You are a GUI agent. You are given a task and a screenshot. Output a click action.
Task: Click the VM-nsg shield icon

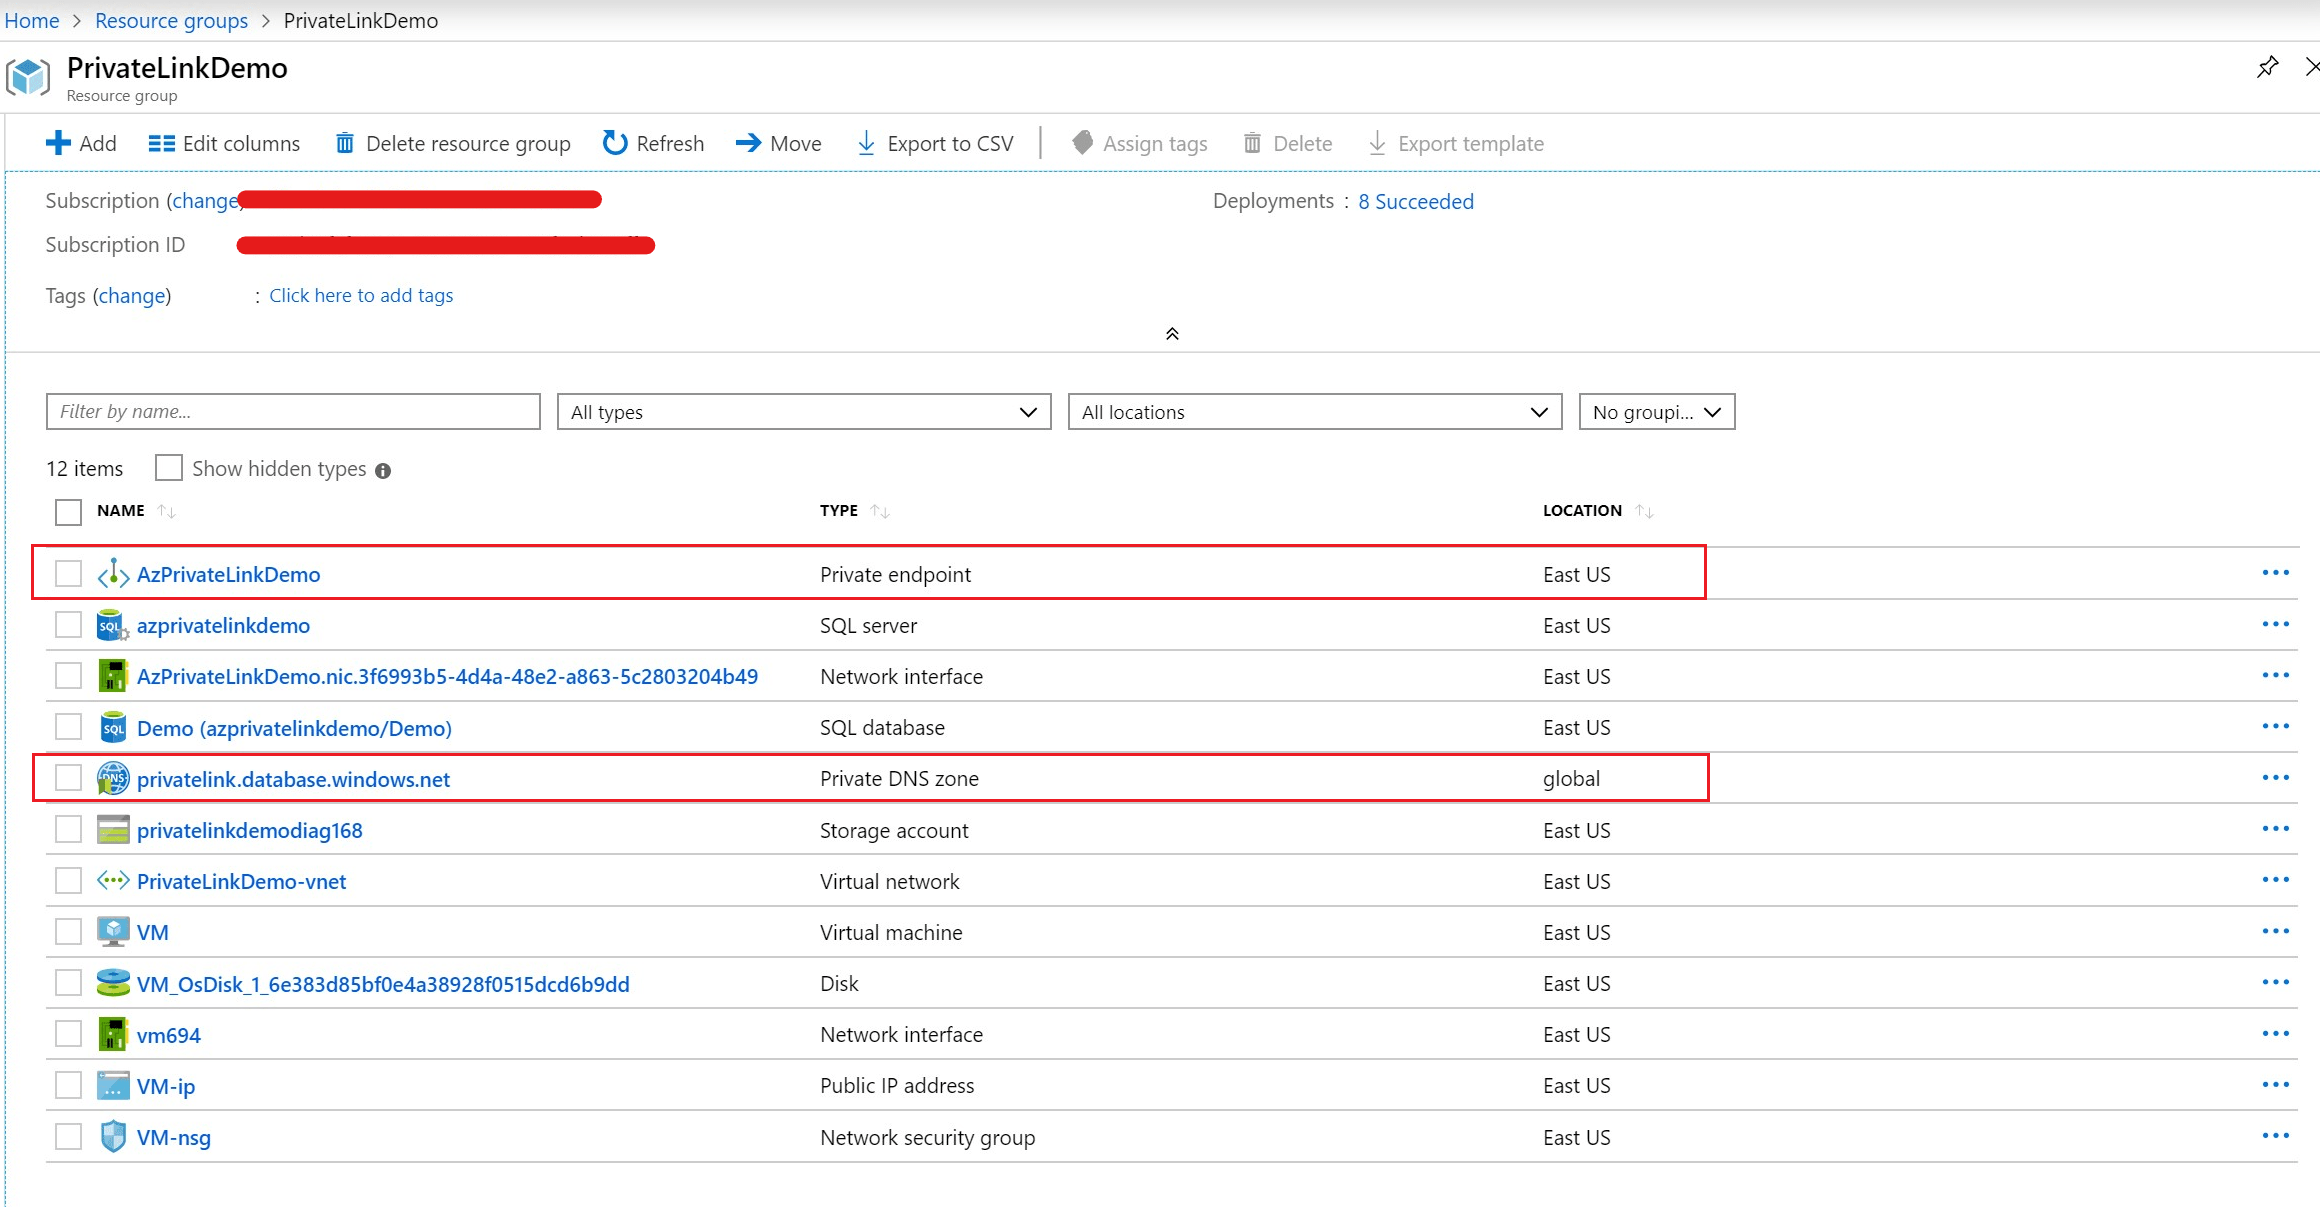(113, 1137)
